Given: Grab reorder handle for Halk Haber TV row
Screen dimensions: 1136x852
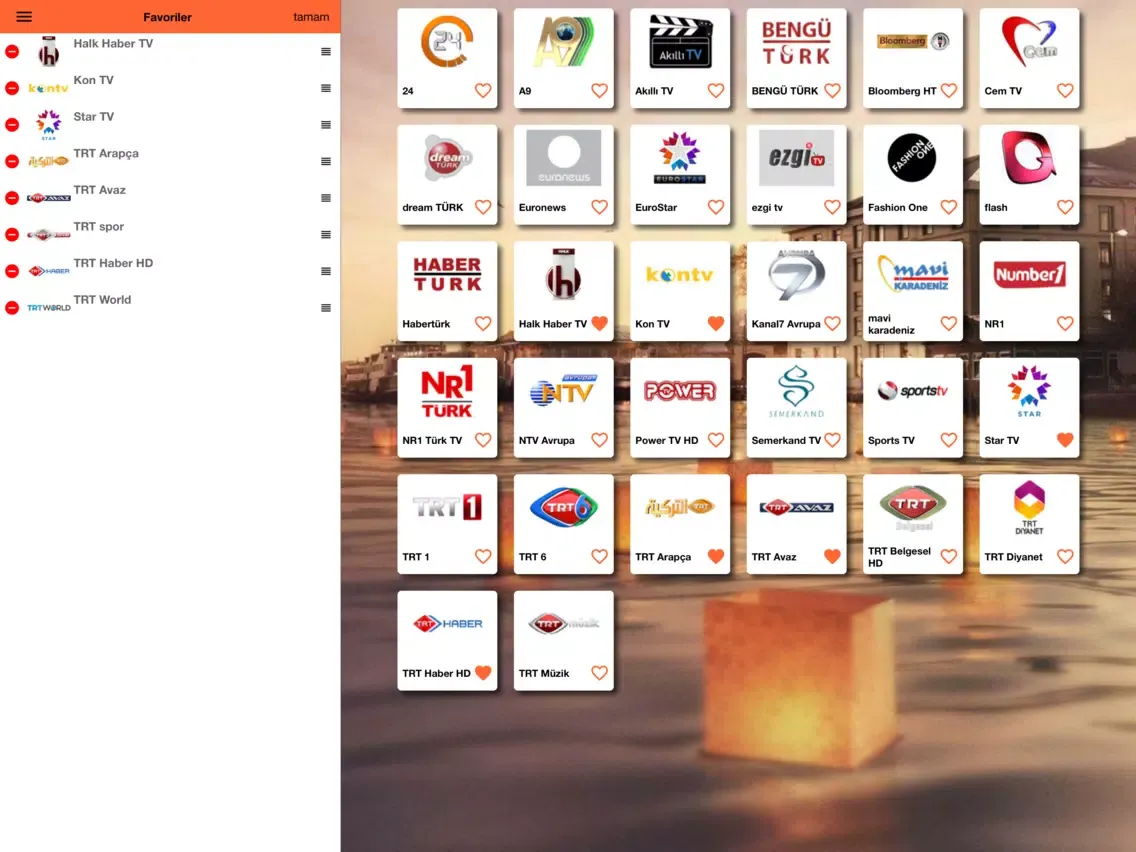Looking at the screenshot, I should click(x=326, y=51).
